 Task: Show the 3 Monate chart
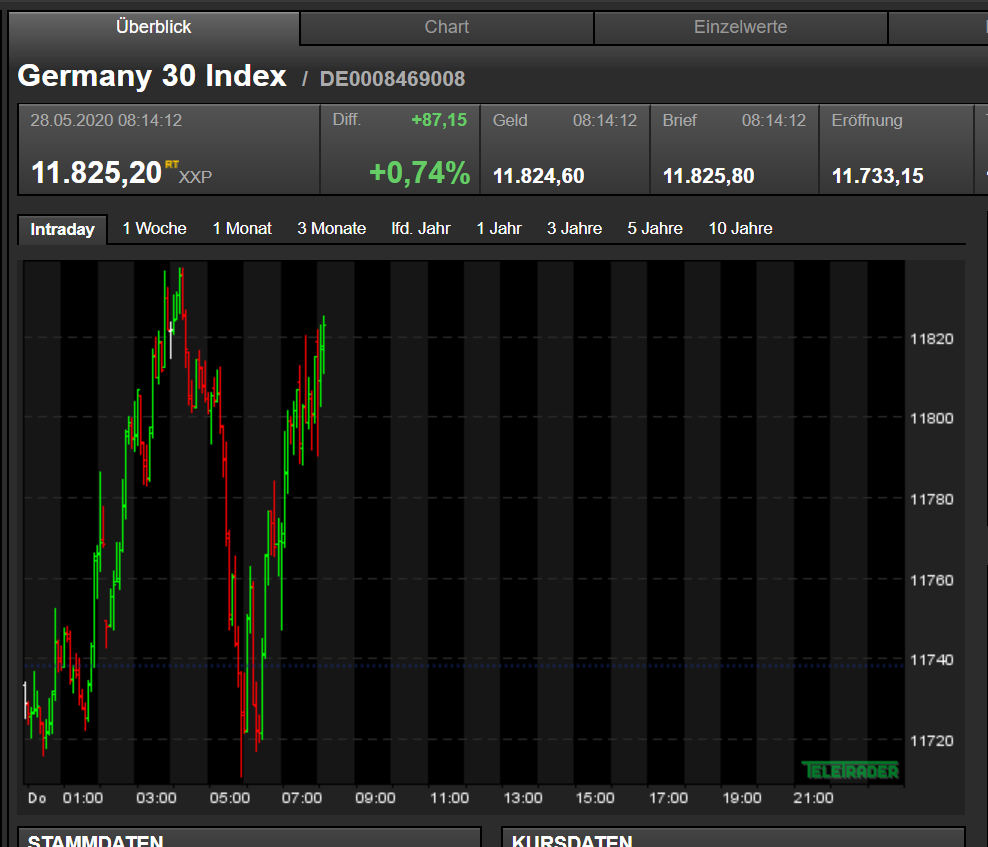[x=331, y=228]
